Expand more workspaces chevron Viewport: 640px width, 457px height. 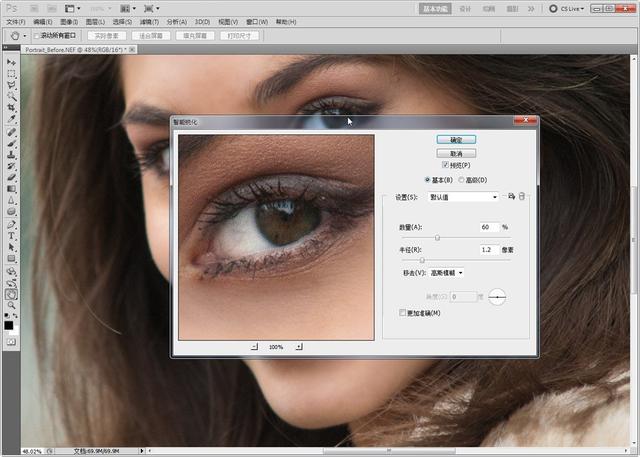[531, 9]
